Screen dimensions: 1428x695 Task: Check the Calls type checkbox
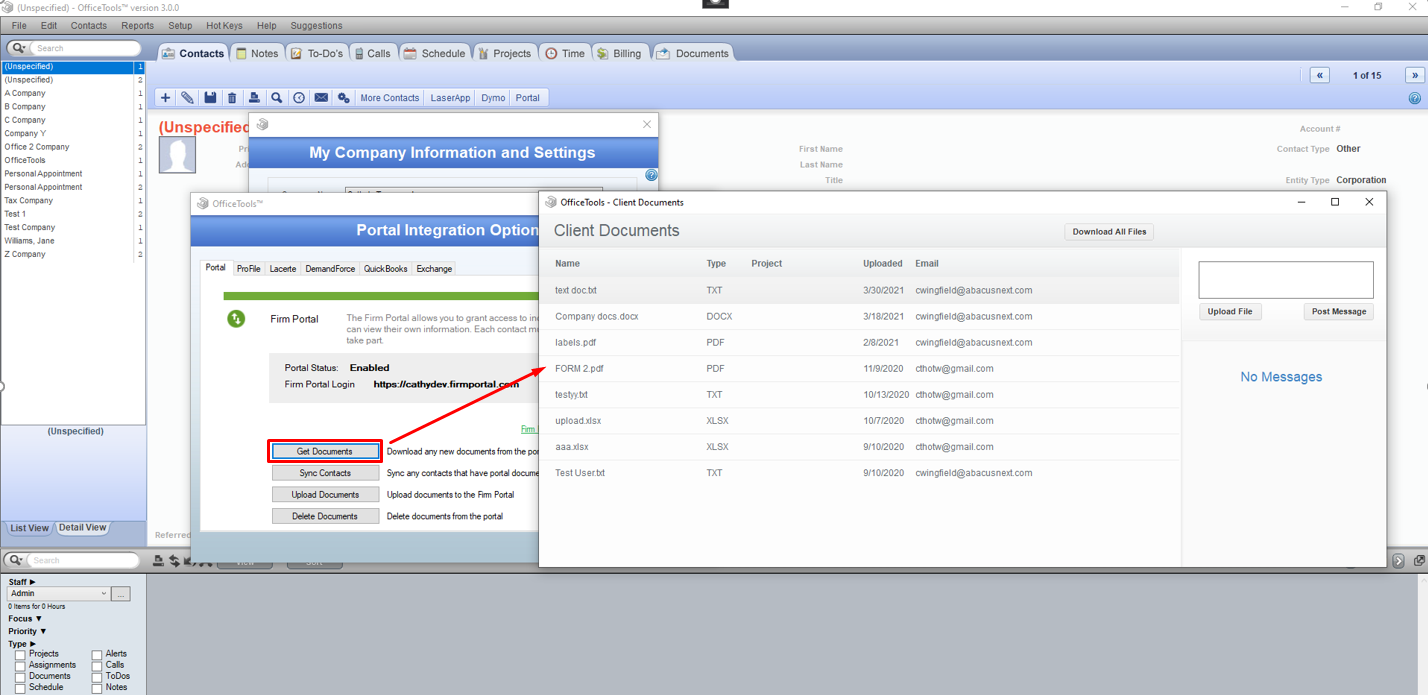click(x=97, y=666)
